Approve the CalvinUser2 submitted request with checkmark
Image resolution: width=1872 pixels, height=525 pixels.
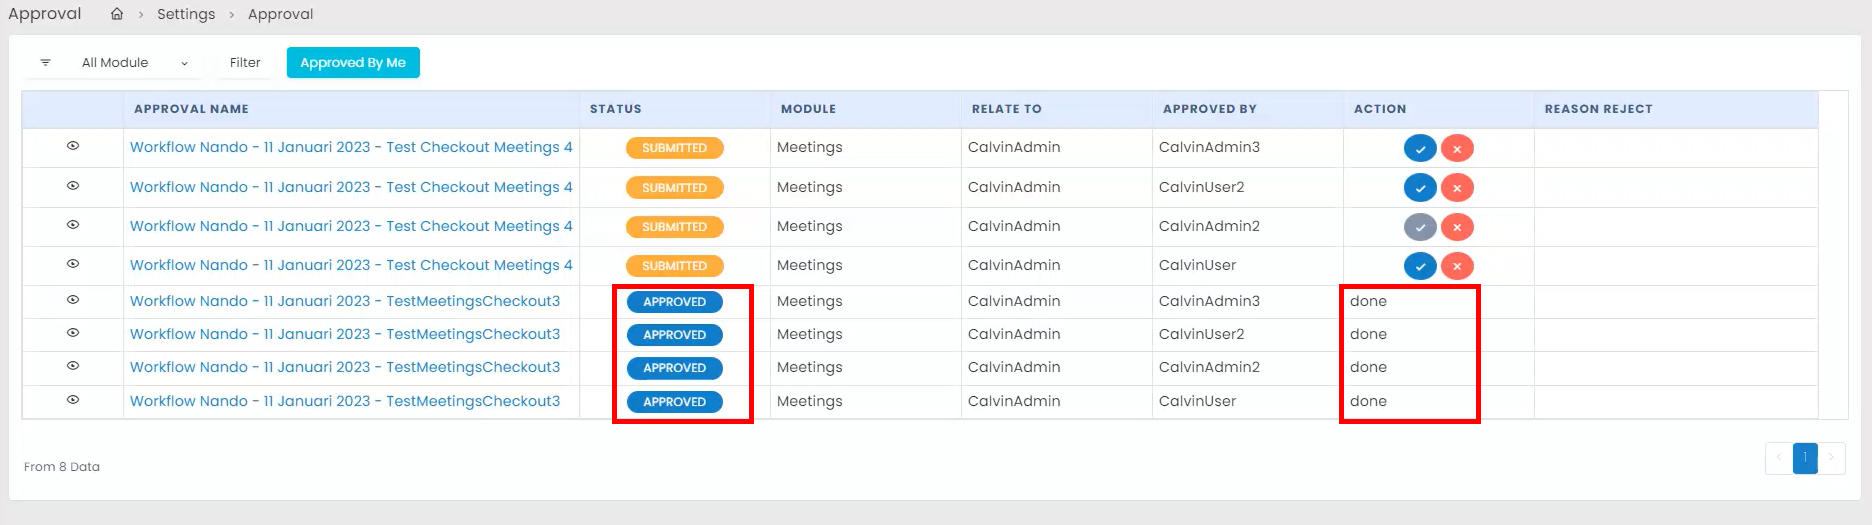tap(1420, 188)
